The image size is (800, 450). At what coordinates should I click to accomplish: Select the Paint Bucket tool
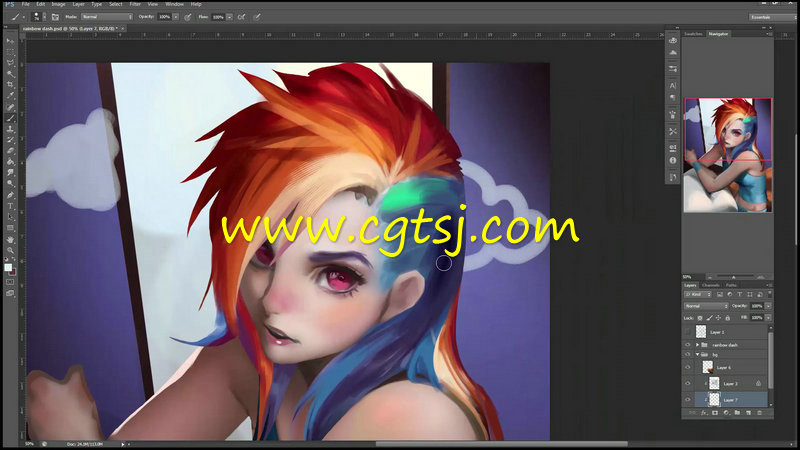10,162
